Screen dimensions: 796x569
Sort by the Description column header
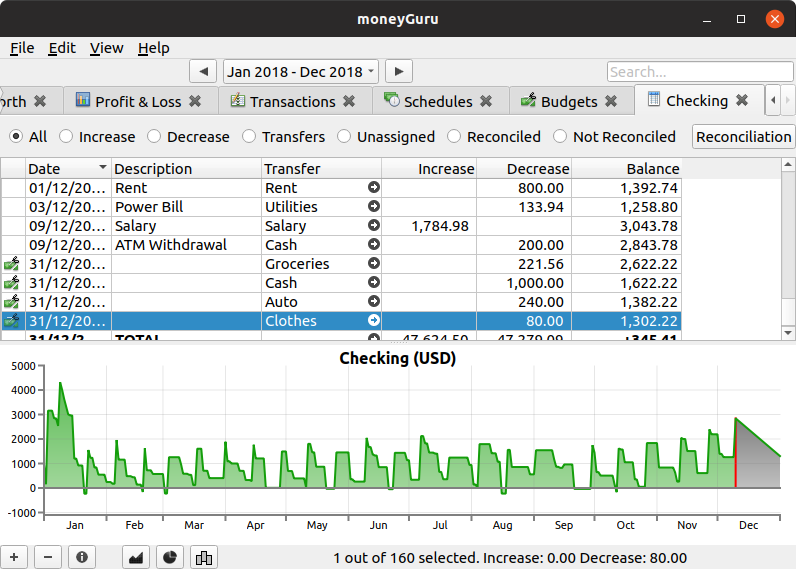pos(186,169)
